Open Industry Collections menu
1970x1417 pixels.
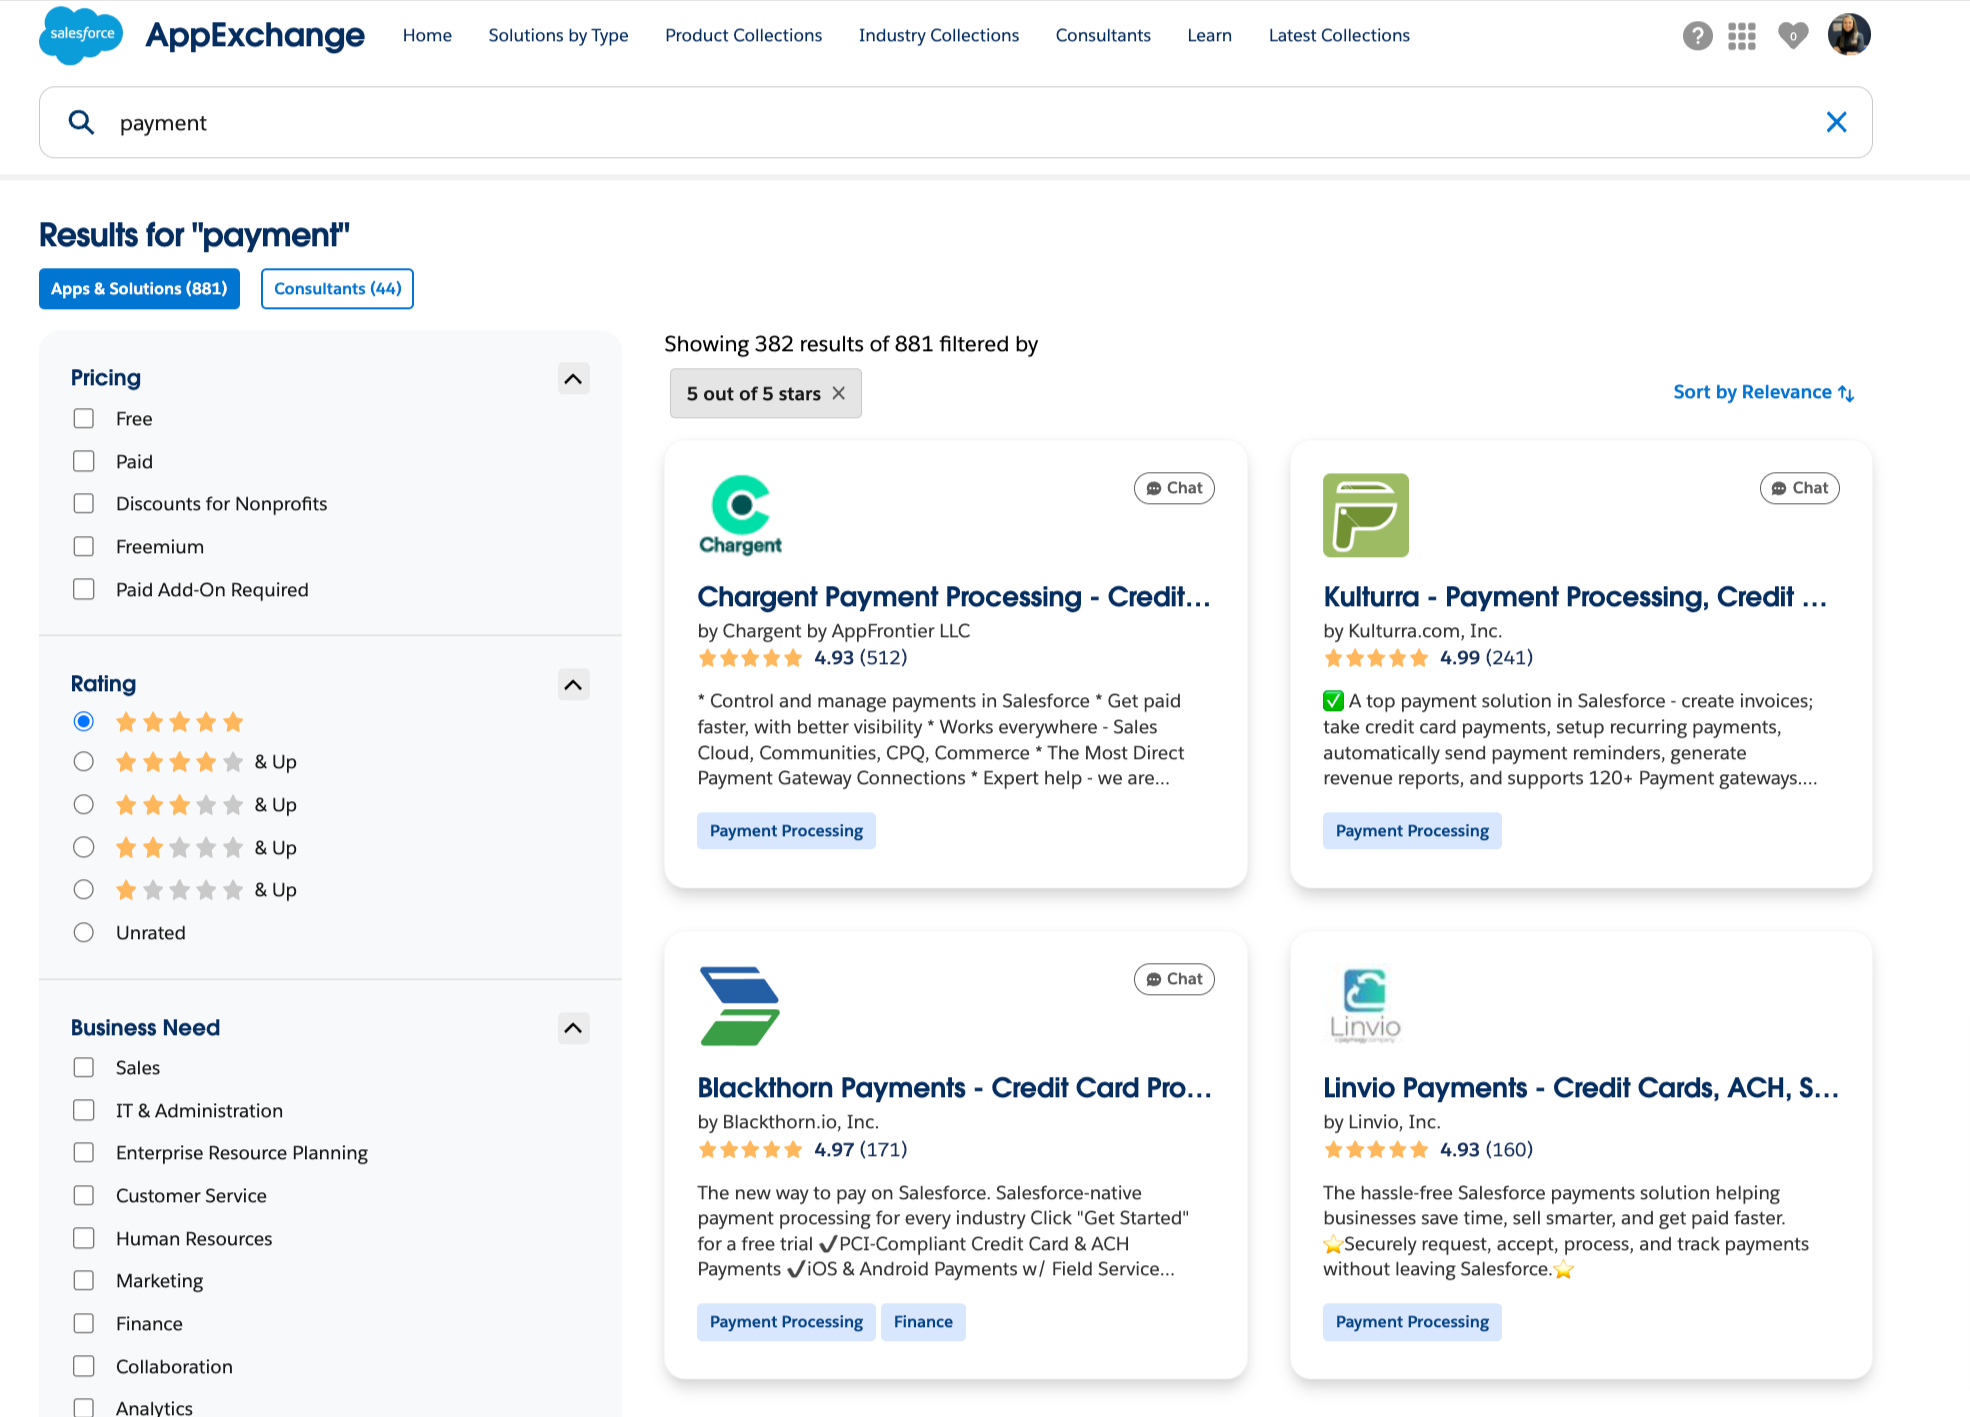pyautogui.click(x=938, y=35)
